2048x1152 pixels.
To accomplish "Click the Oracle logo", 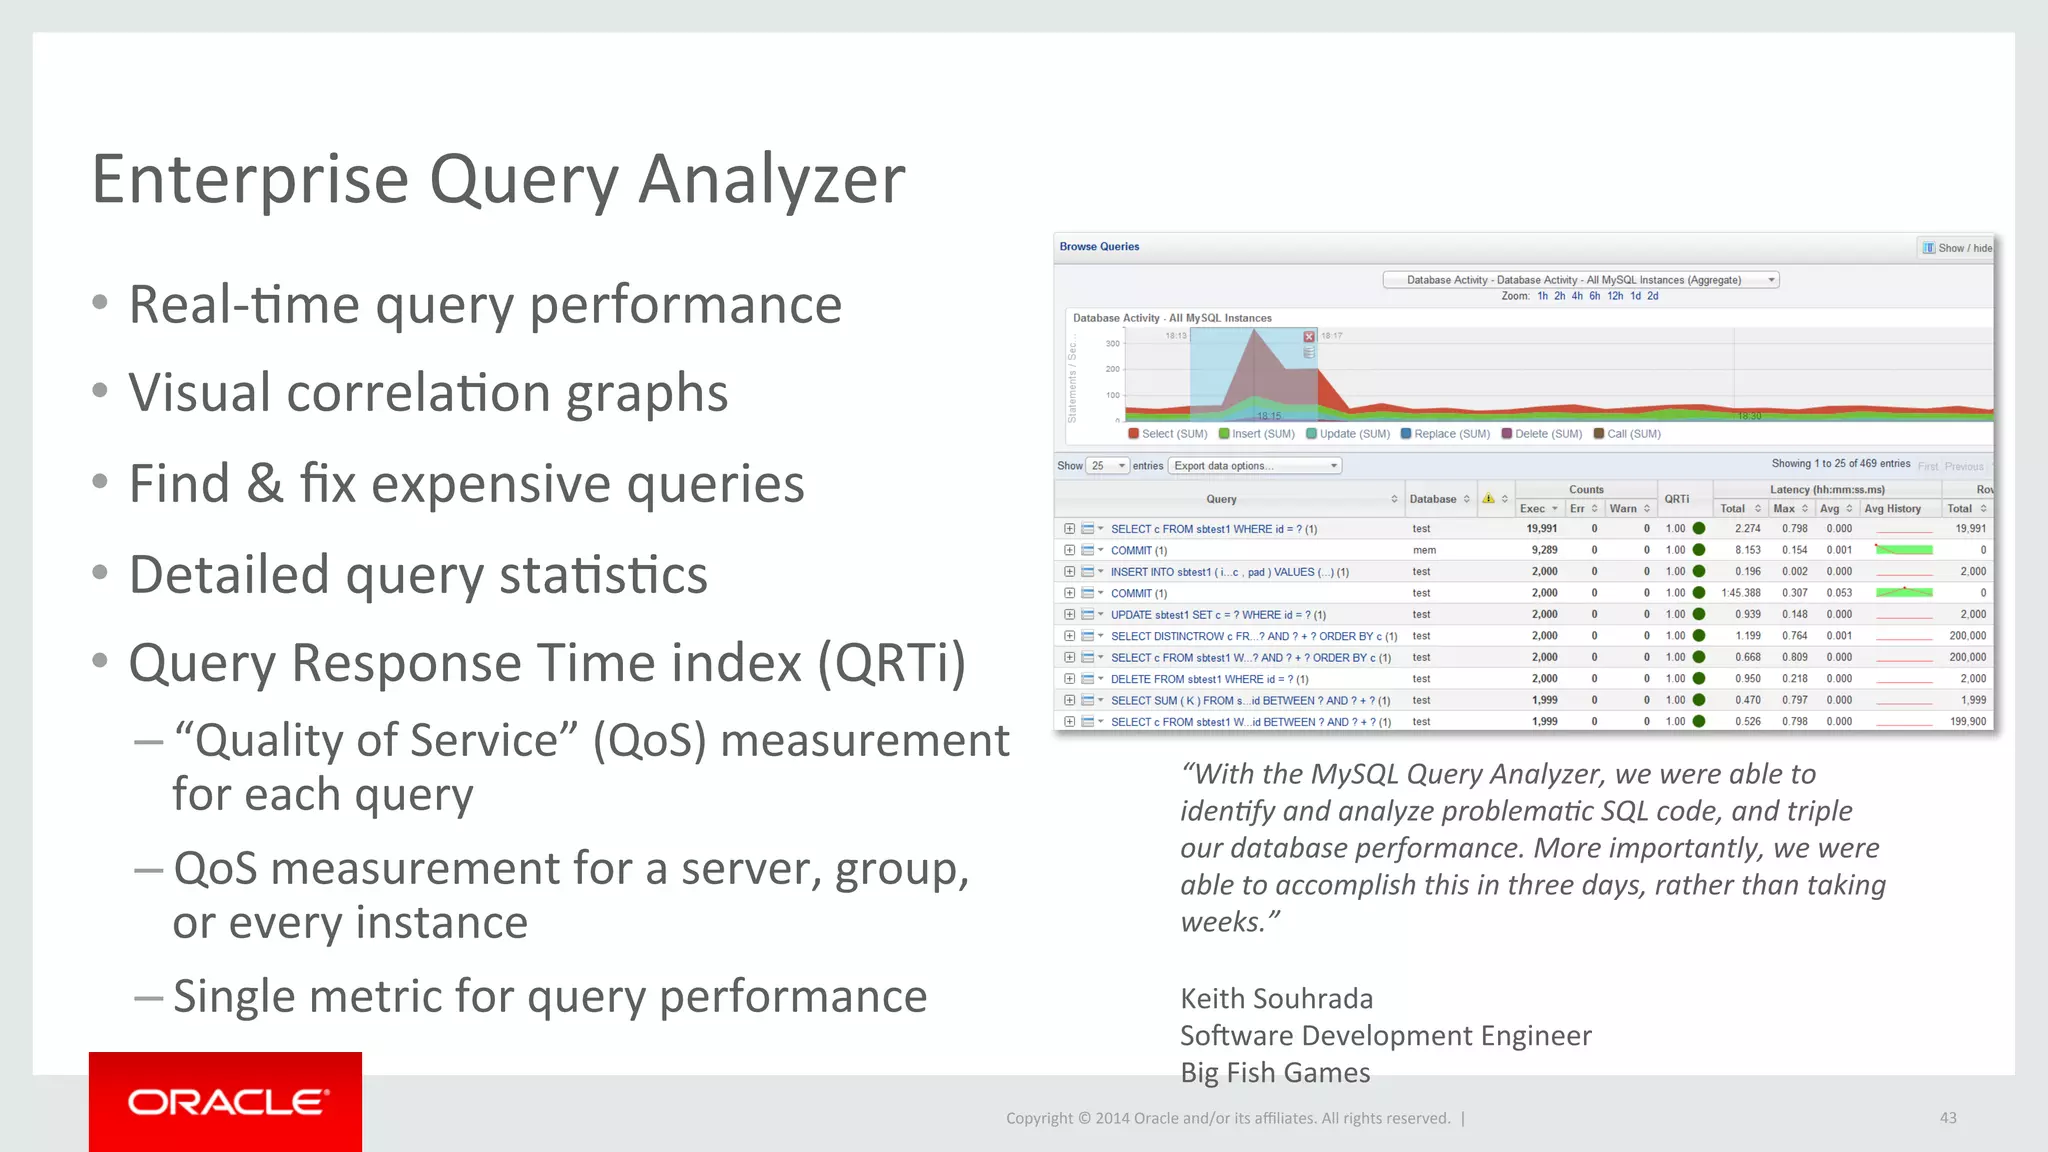I will tap(226, 1102).
